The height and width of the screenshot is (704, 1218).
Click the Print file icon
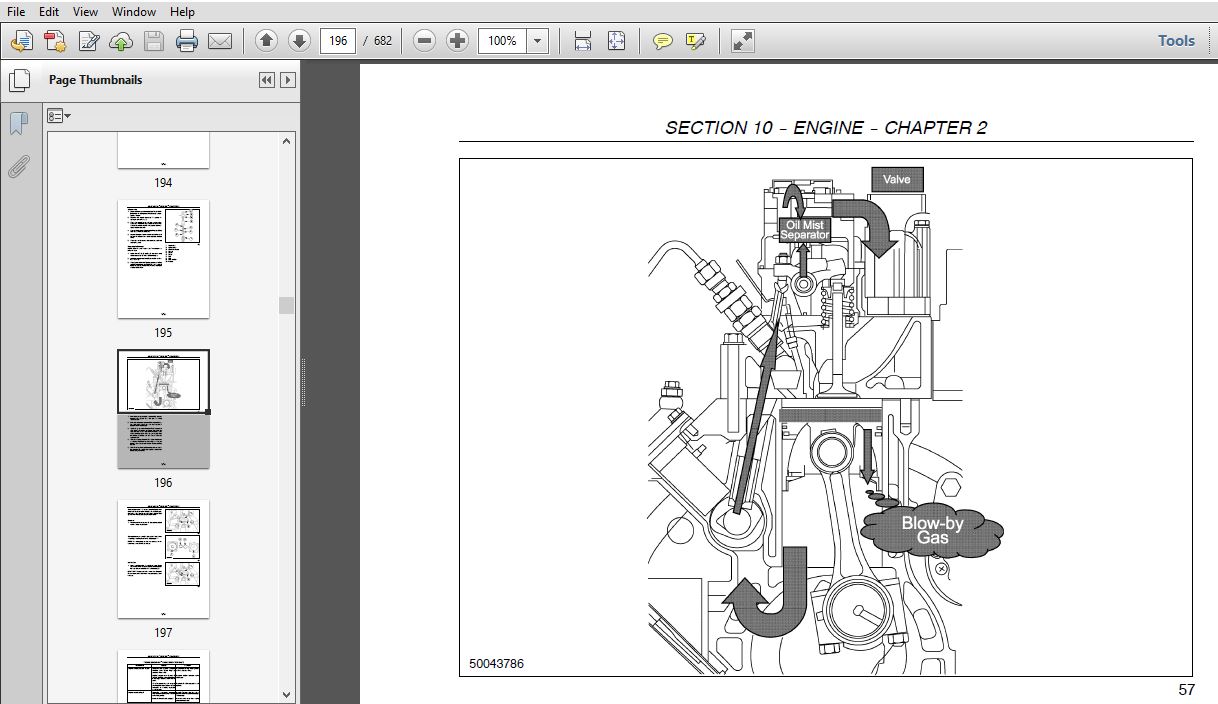coord(187,41)
